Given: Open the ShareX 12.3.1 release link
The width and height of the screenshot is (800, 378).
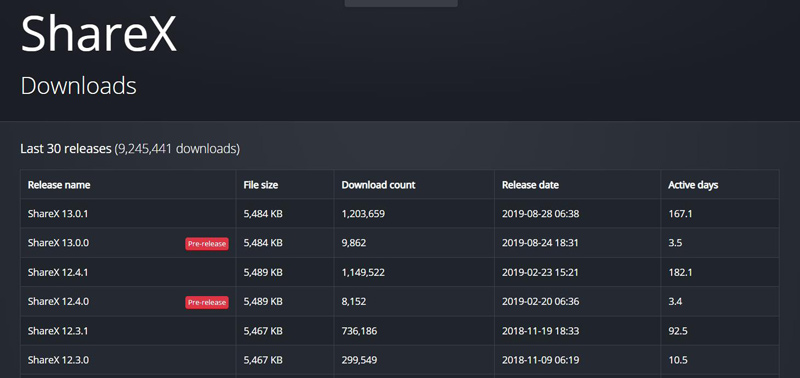Looking at the screenshot, I should [58, 331].
